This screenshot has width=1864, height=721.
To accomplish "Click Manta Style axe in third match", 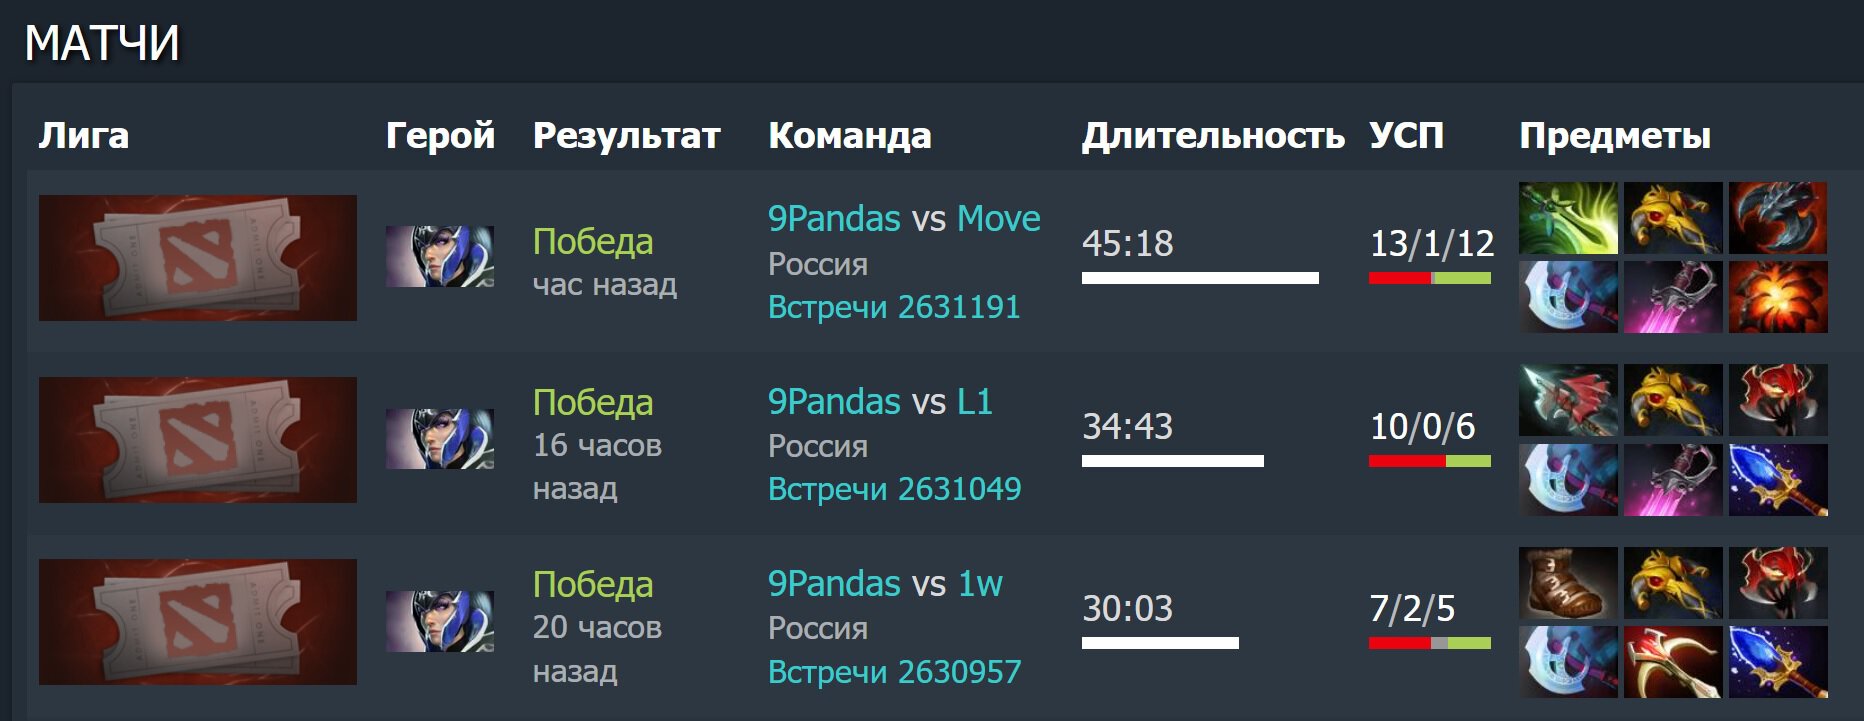I will (x=1568, y=662).
